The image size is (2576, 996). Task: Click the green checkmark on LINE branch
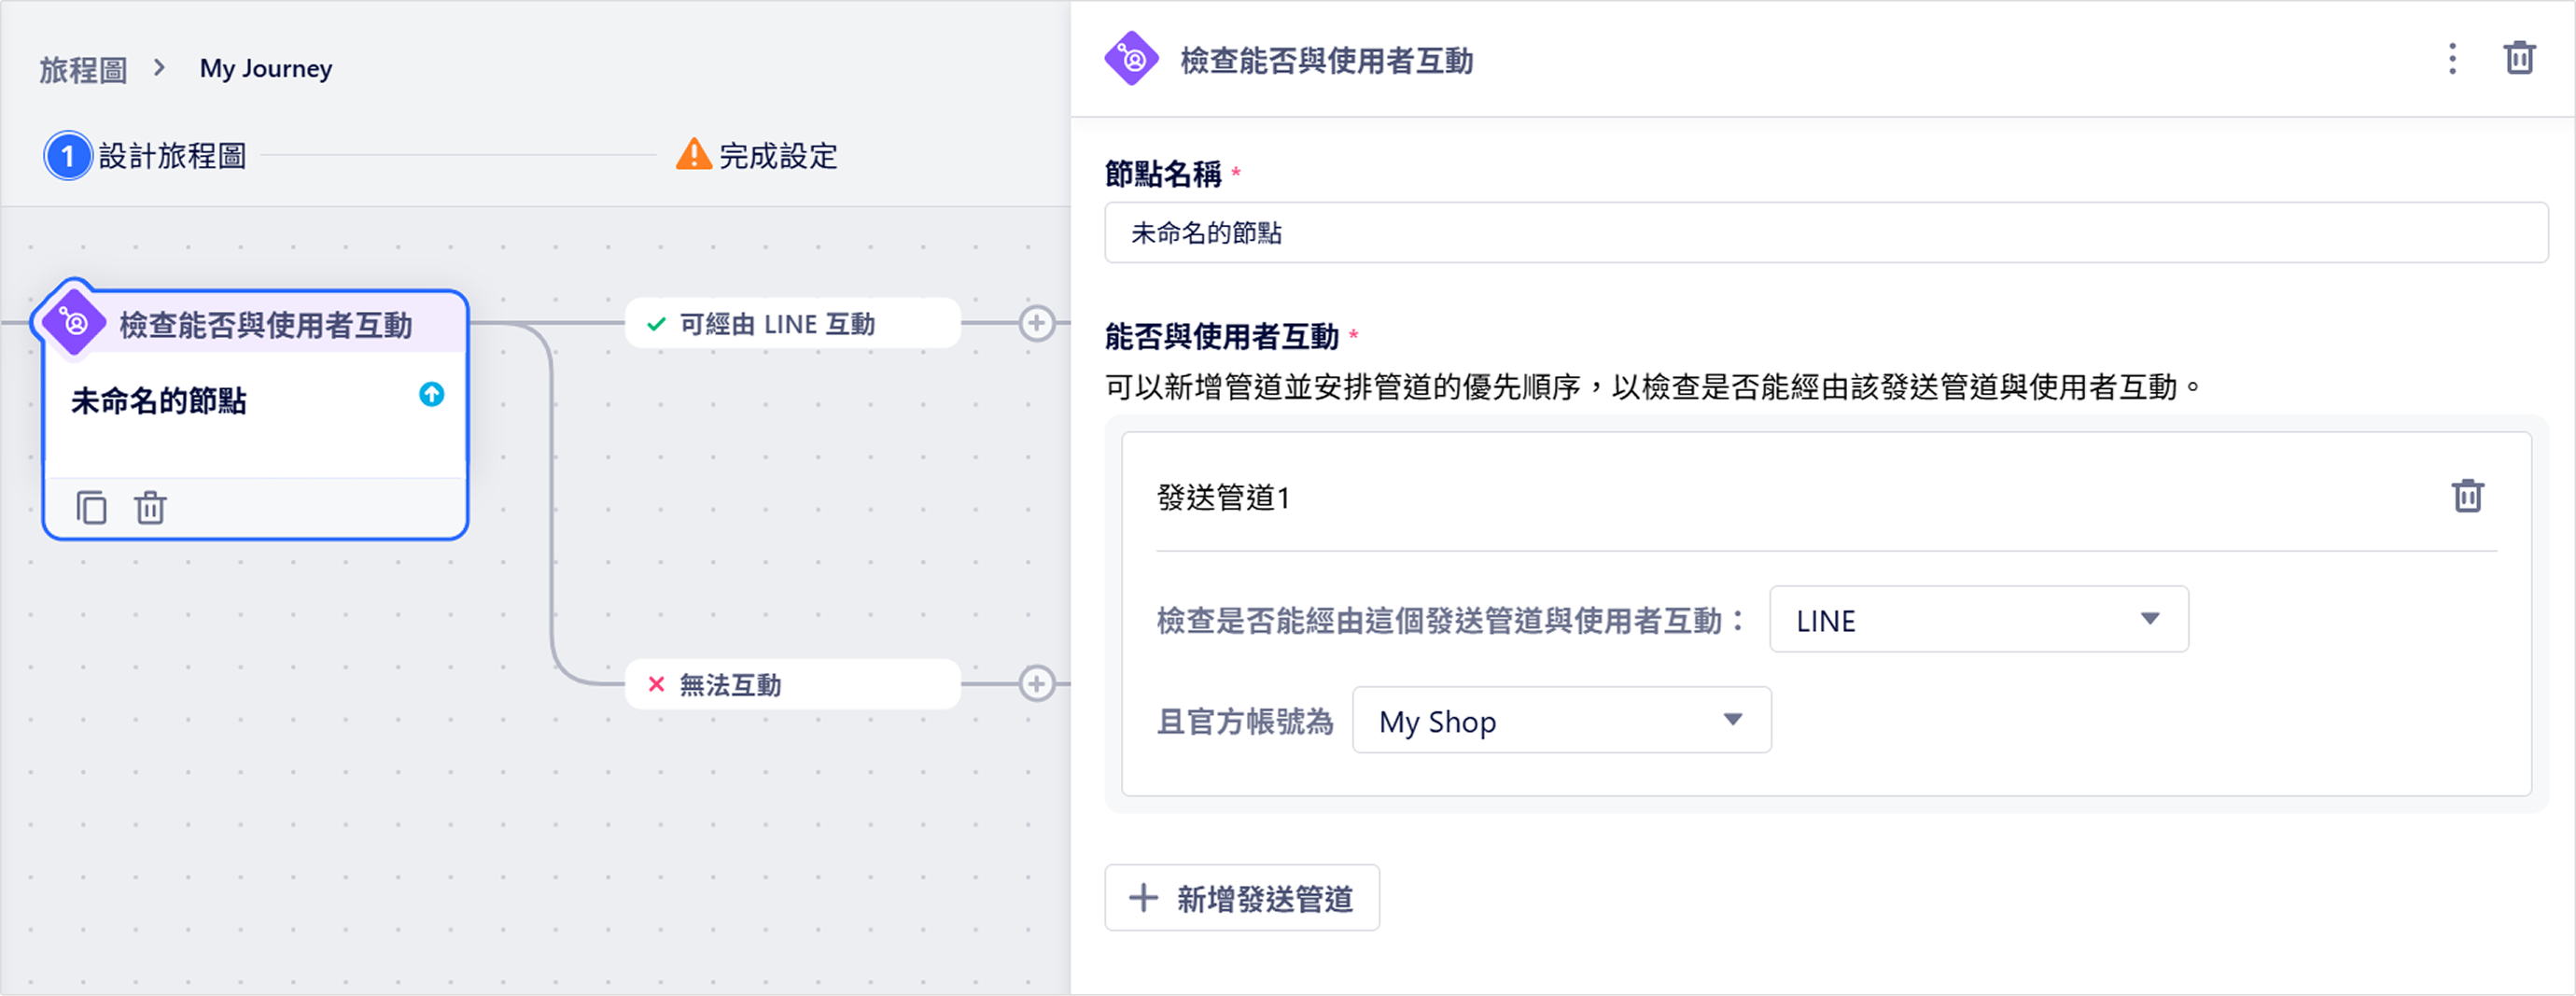tap(656, 324)
